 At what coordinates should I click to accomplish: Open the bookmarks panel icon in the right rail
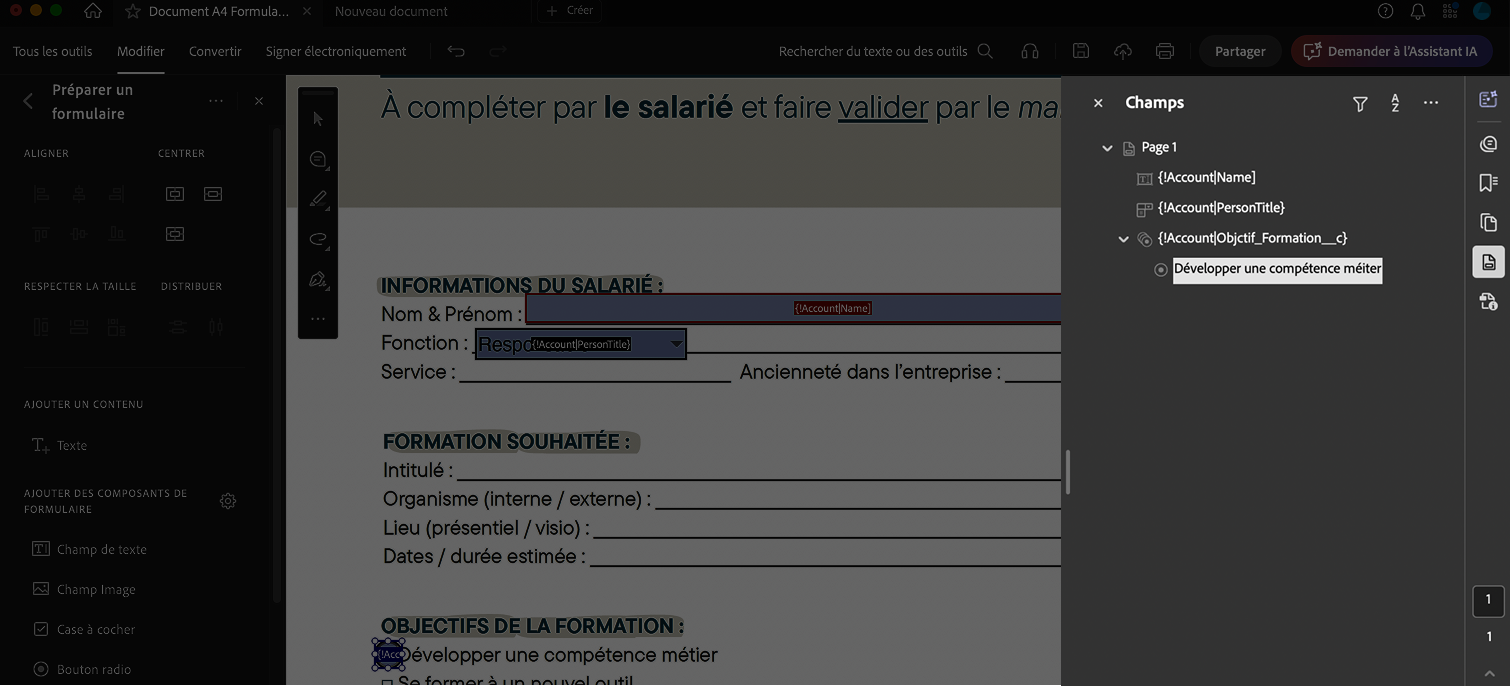1488,183
